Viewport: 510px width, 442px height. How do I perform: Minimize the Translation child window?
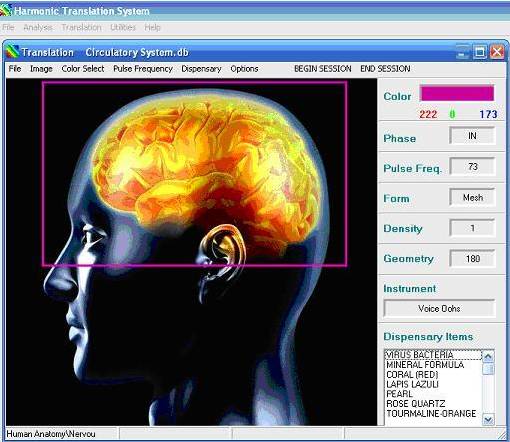tap(463, 52)
